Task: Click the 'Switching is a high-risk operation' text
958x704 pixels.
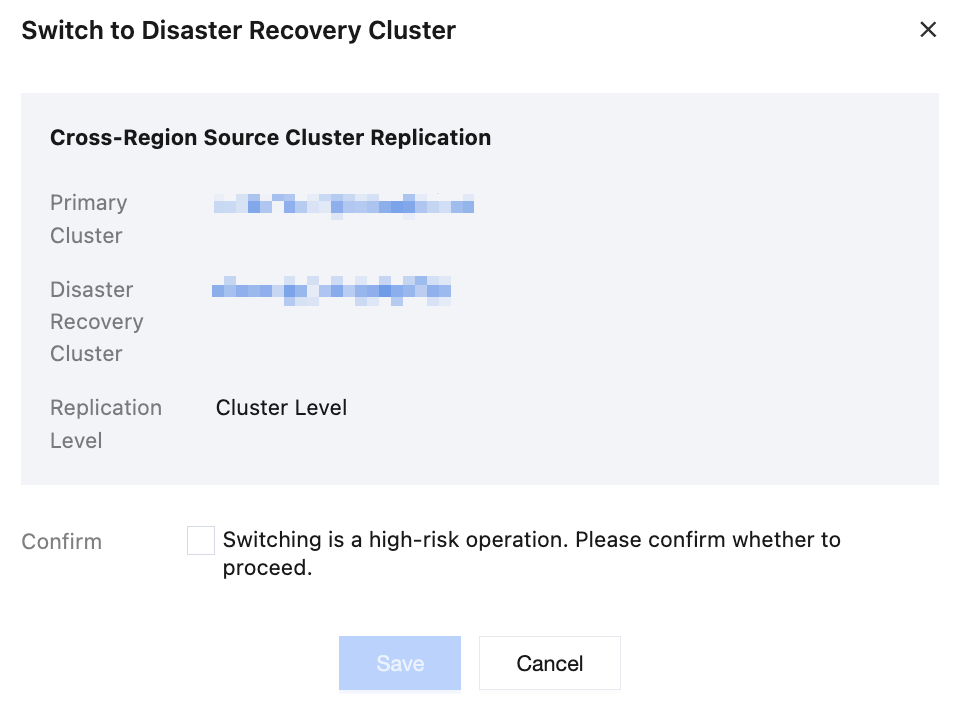Action: tap(395, 540)
